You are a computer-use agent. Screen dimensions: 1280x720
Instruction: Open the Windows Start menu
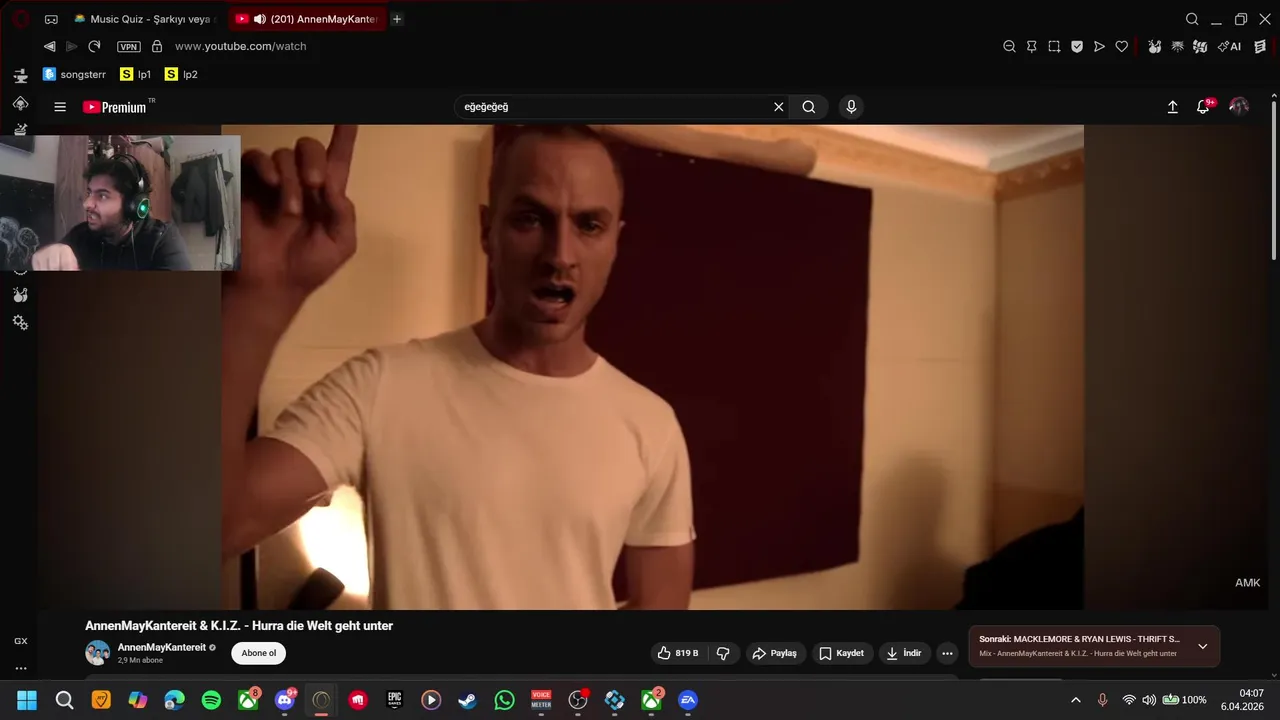click(x=27, y=700)
